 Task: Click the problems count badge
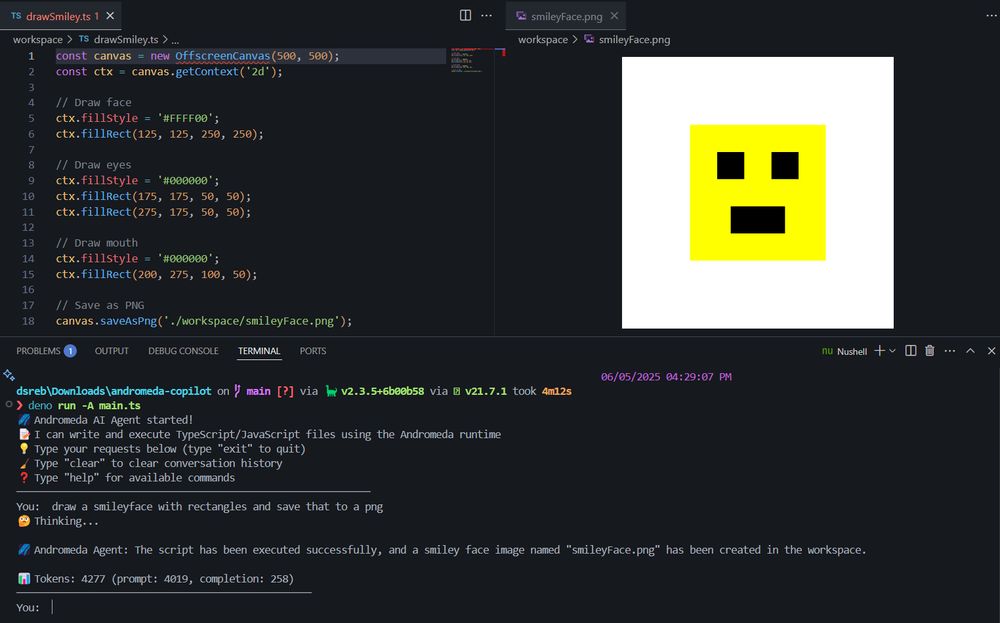pos(70,351)
